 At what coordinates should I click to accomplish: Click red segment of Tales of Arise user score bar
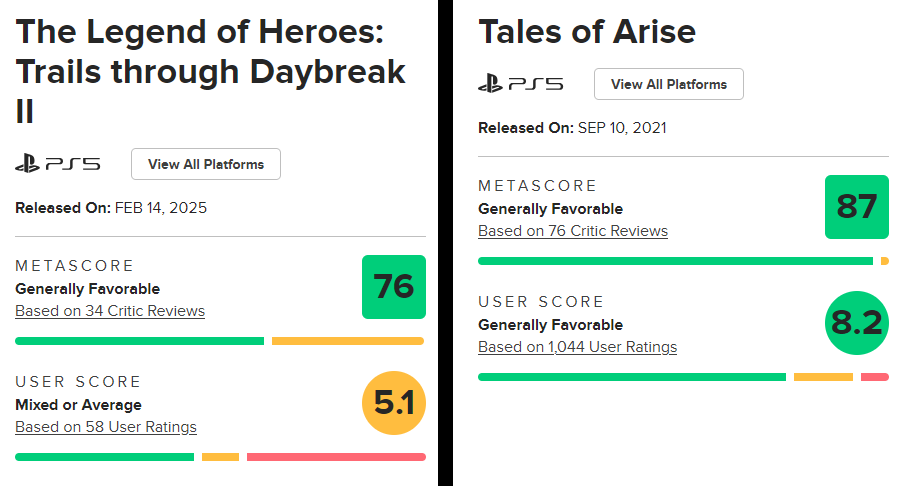coord(875,377)
